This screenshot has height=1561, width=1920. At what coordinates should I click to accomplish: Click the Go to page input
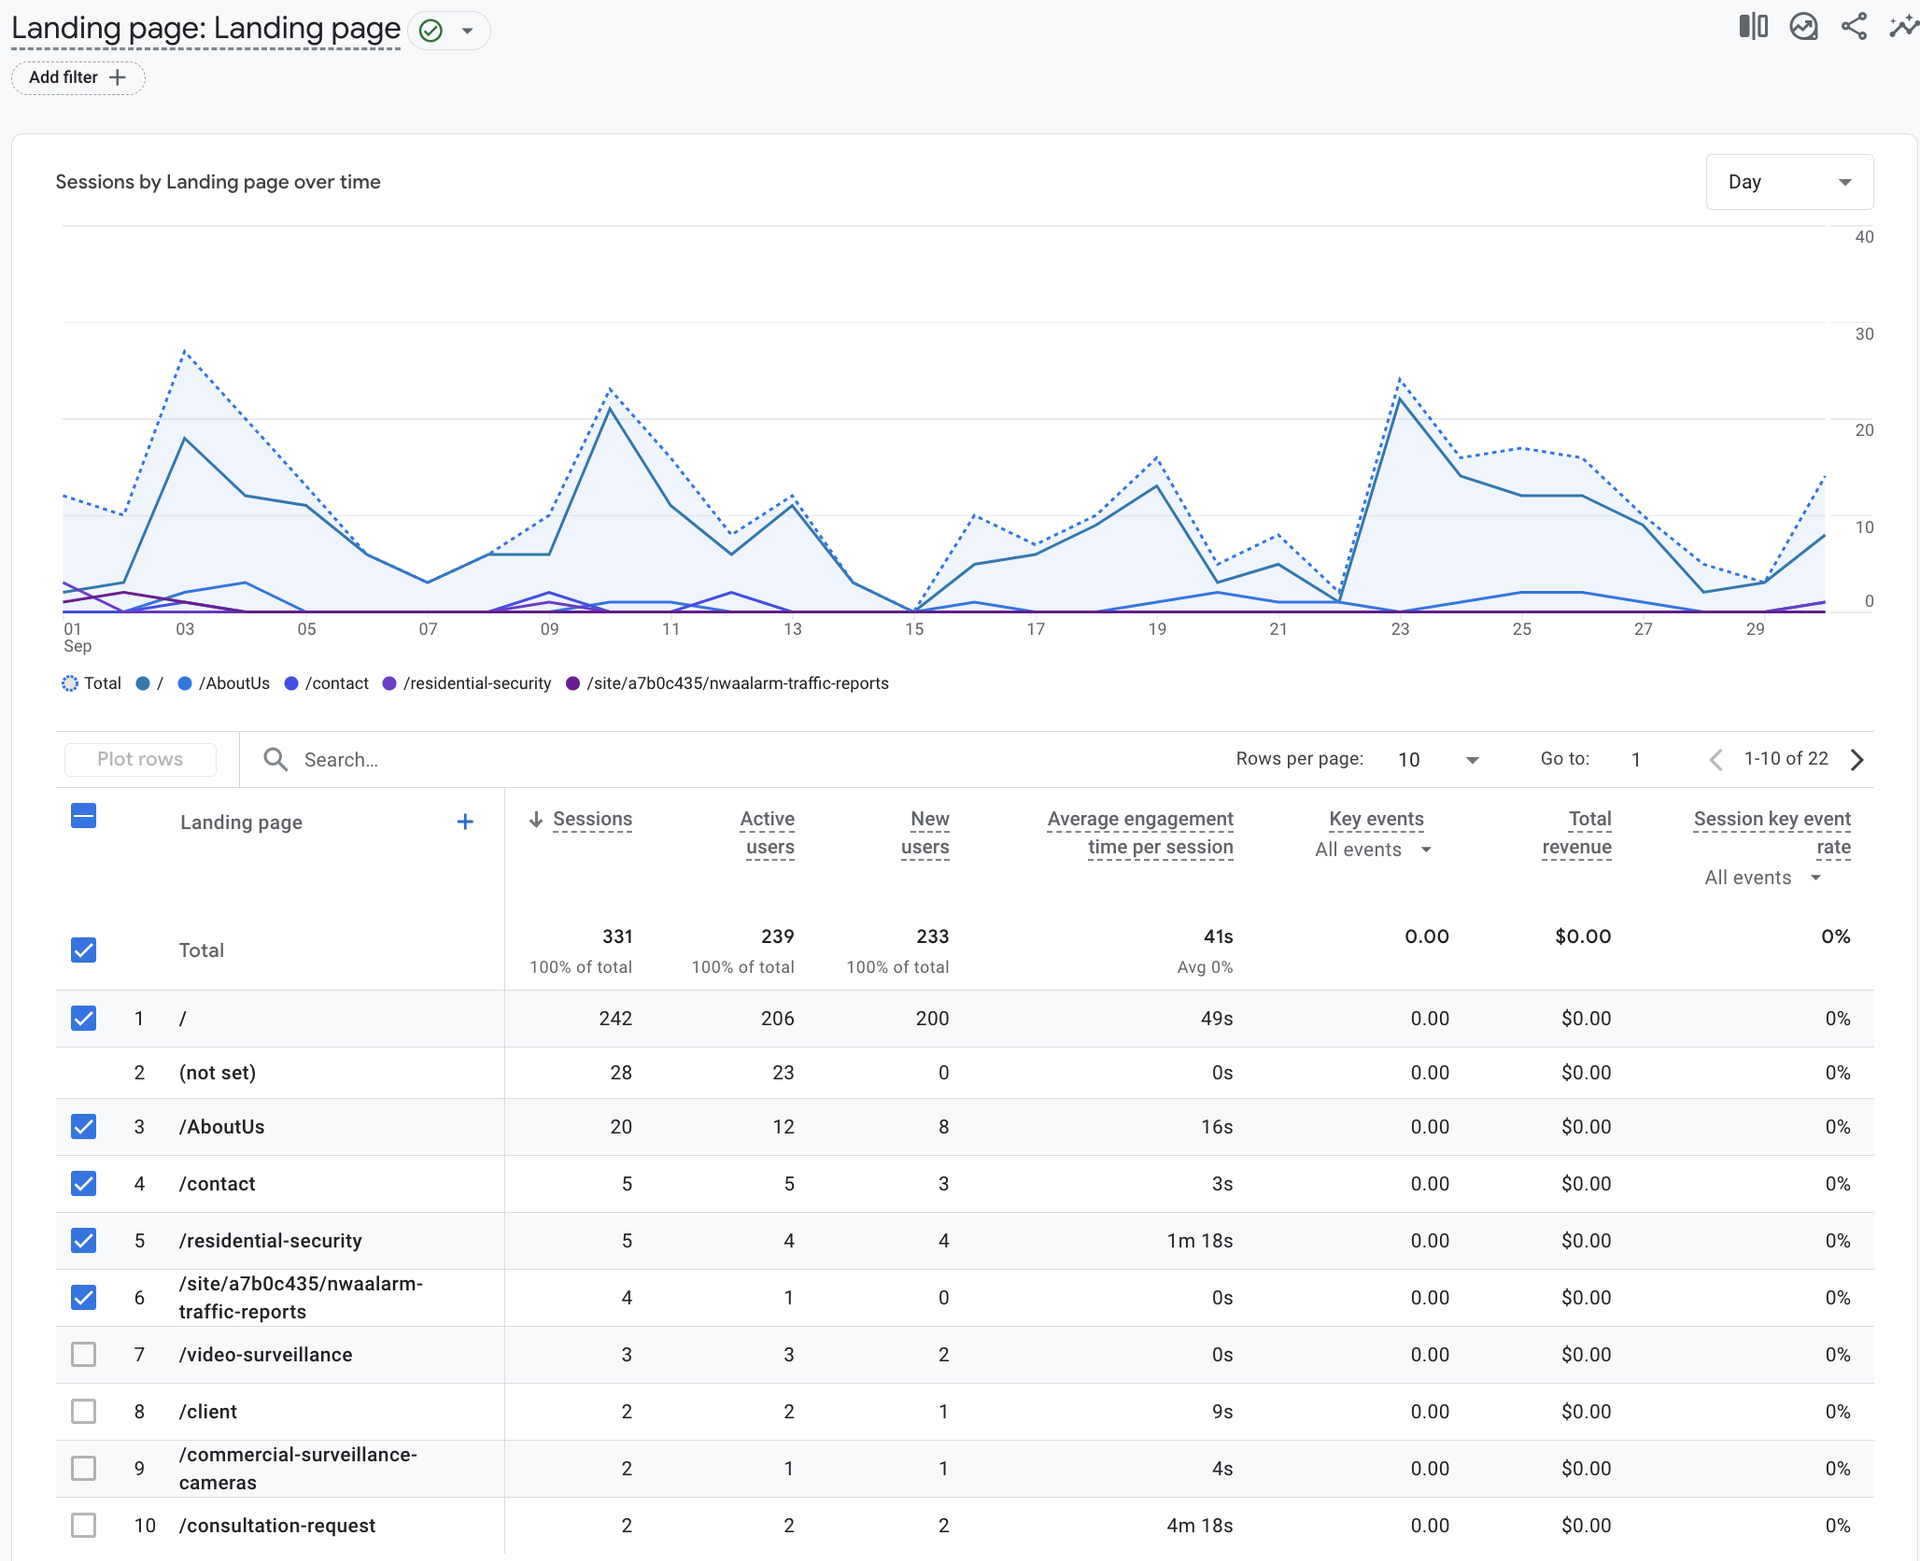tap(1636, 760)
